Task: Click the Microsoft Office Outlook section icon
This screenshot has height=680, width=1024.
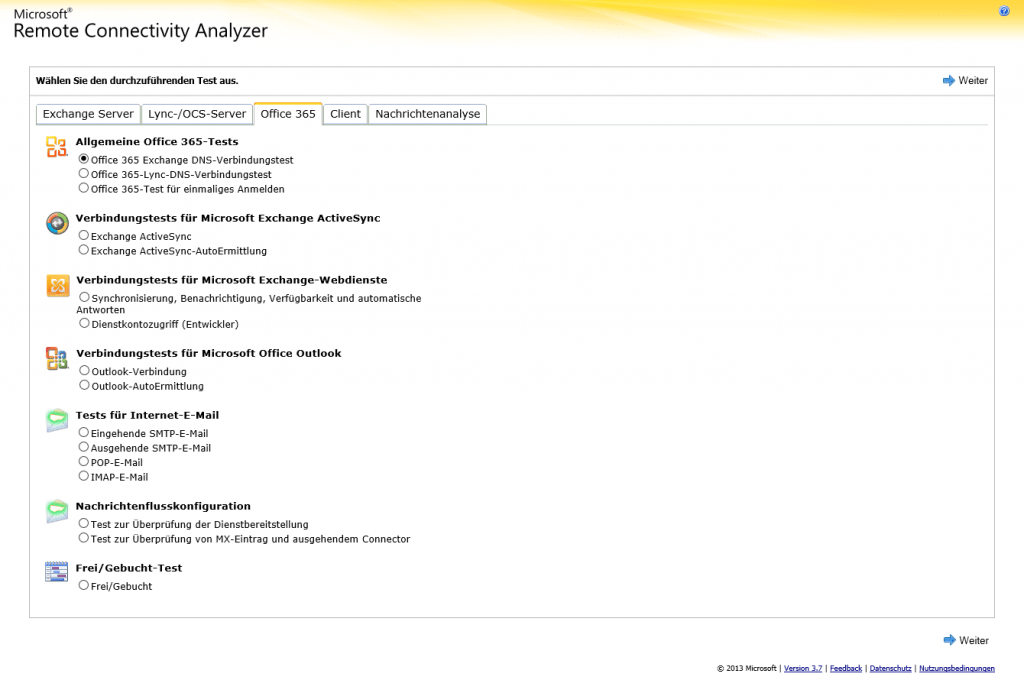Action: click(56, 359)
